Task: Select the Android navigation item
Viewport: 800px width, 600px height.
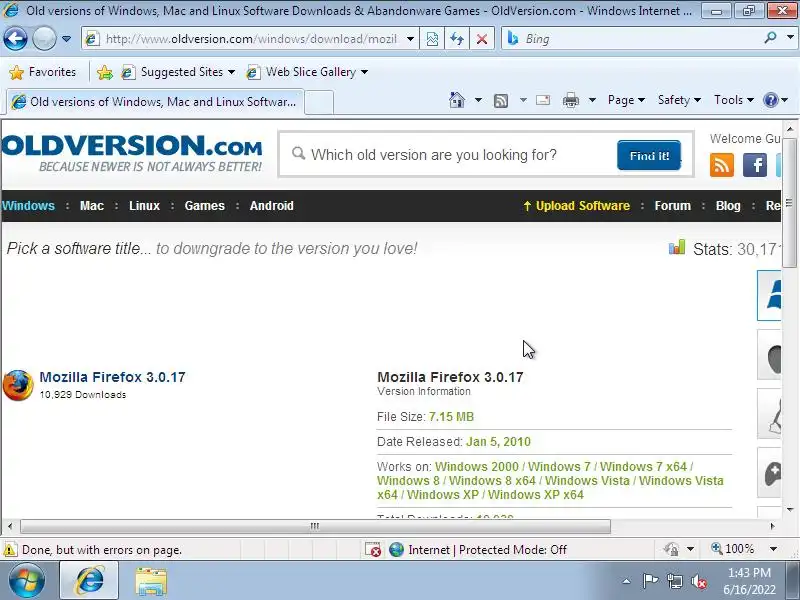Action: tap(271, 206)
